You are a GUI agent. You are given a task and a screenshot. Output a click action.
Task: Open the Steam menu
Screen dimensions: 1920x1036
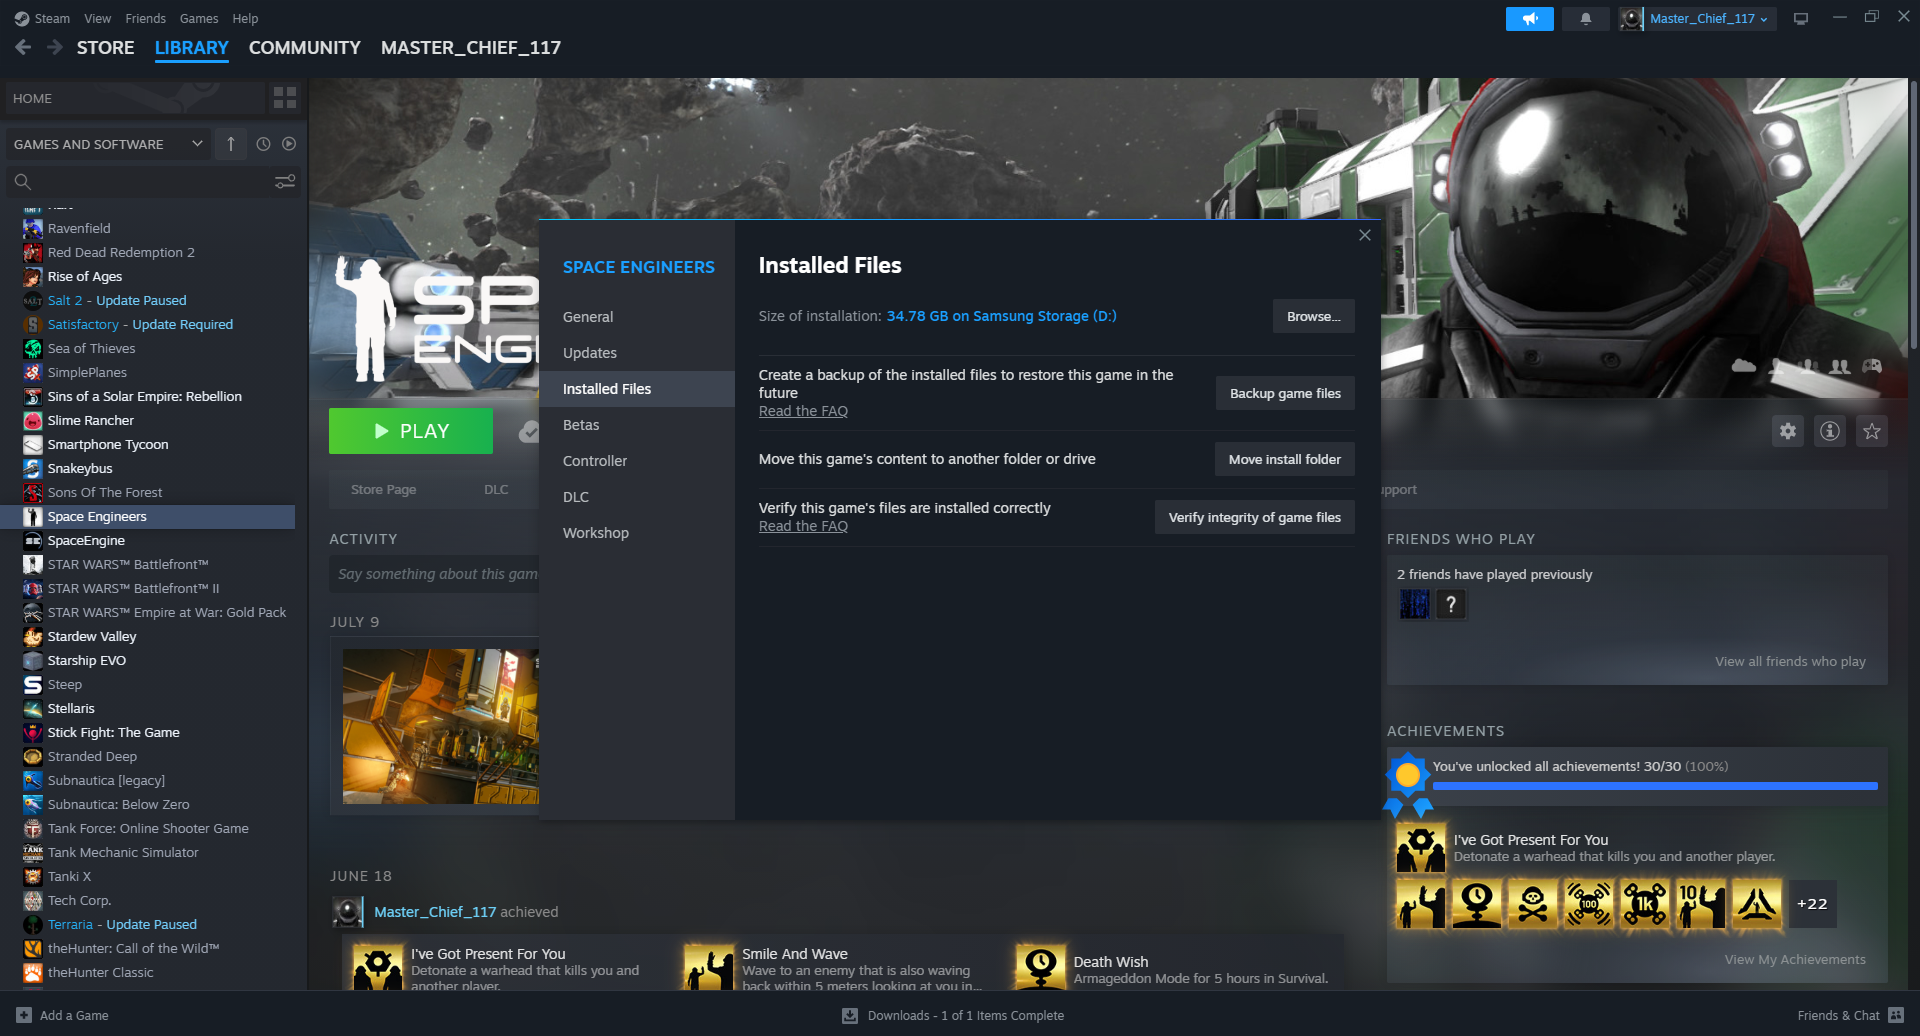[52, 18]
